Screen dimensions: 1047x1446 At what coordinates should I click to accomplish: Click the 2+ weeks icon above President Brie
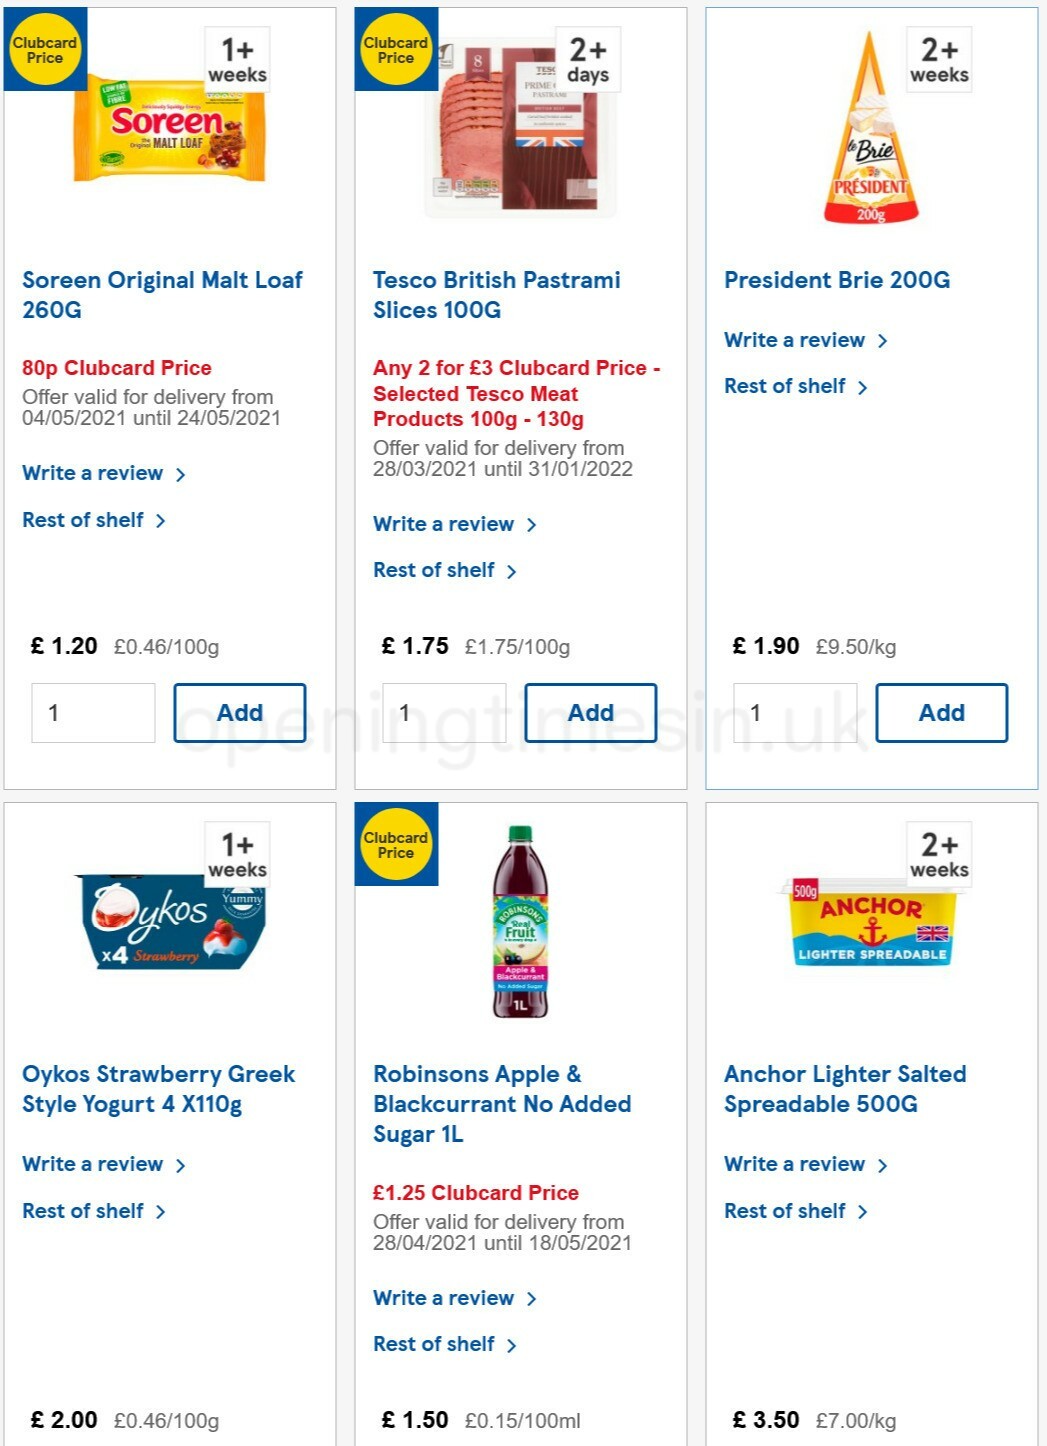[938, 60]
